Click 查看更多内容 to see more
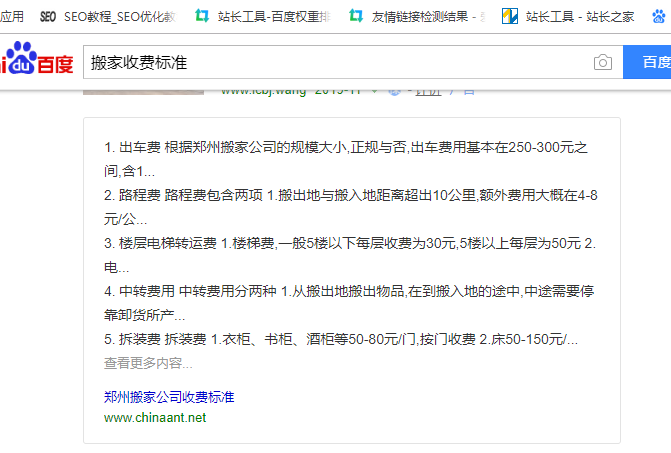The image size is (671, 453). pos(148,363)
